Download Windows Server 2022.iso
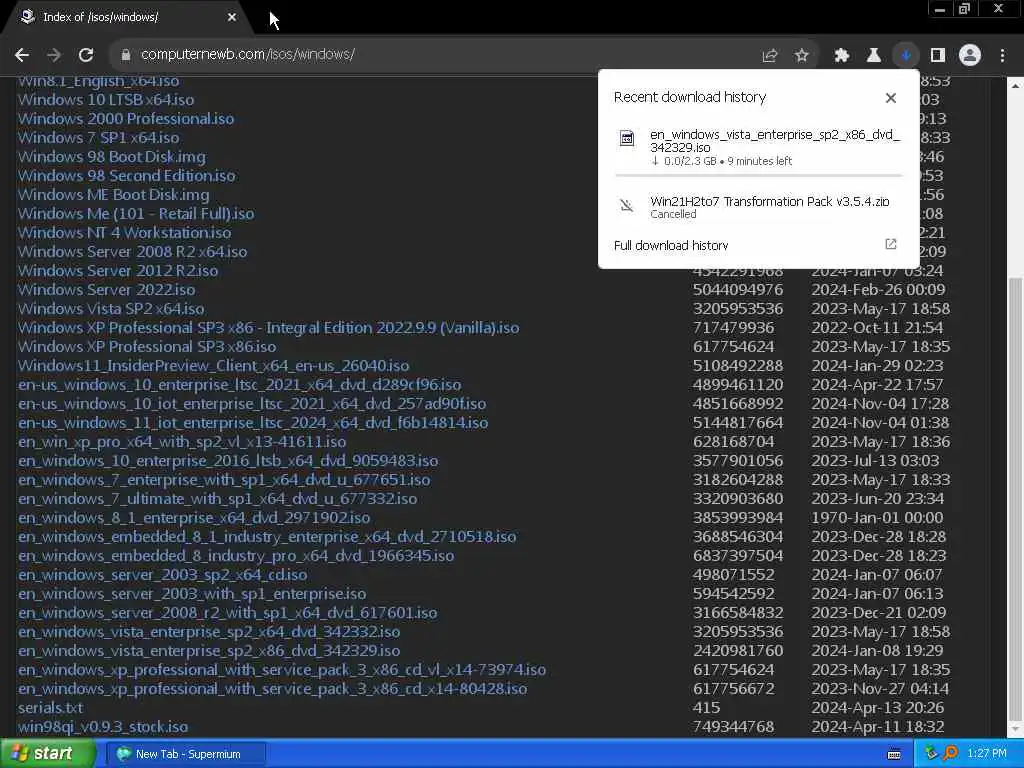 coord(106,289)
